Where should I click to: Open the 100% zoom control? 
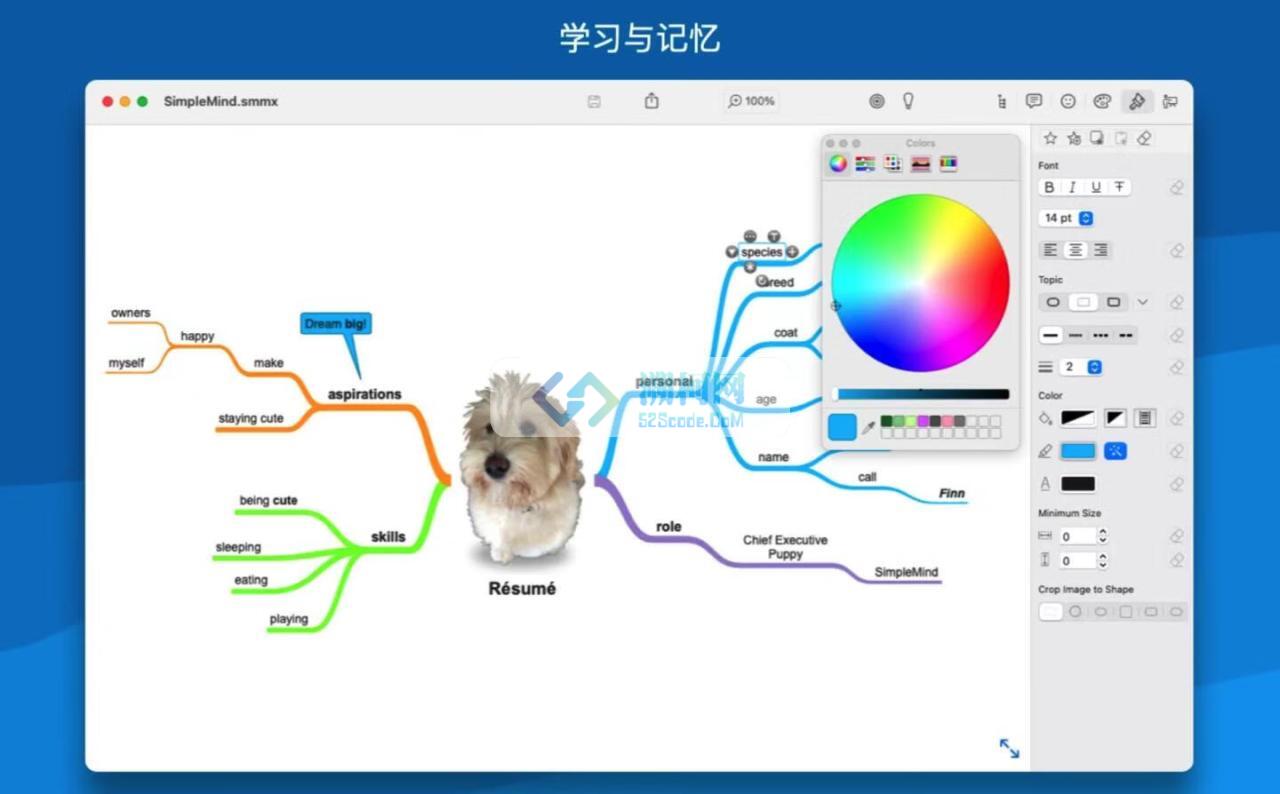tap(752, 101)
